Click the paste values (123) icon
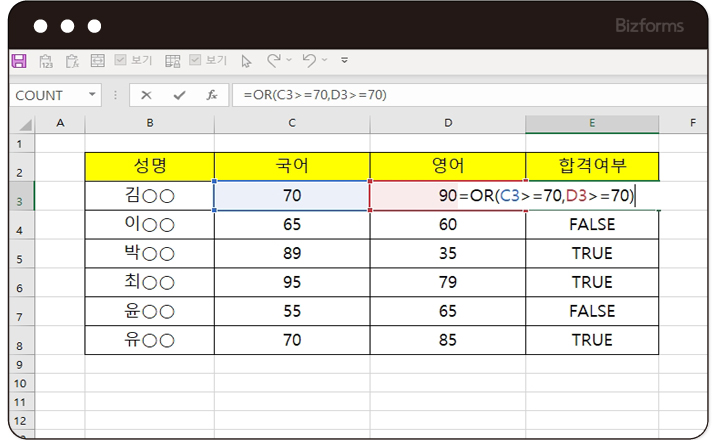Image resolution: width=715 pixels, height=440 pixels. (x=45, y=61)
